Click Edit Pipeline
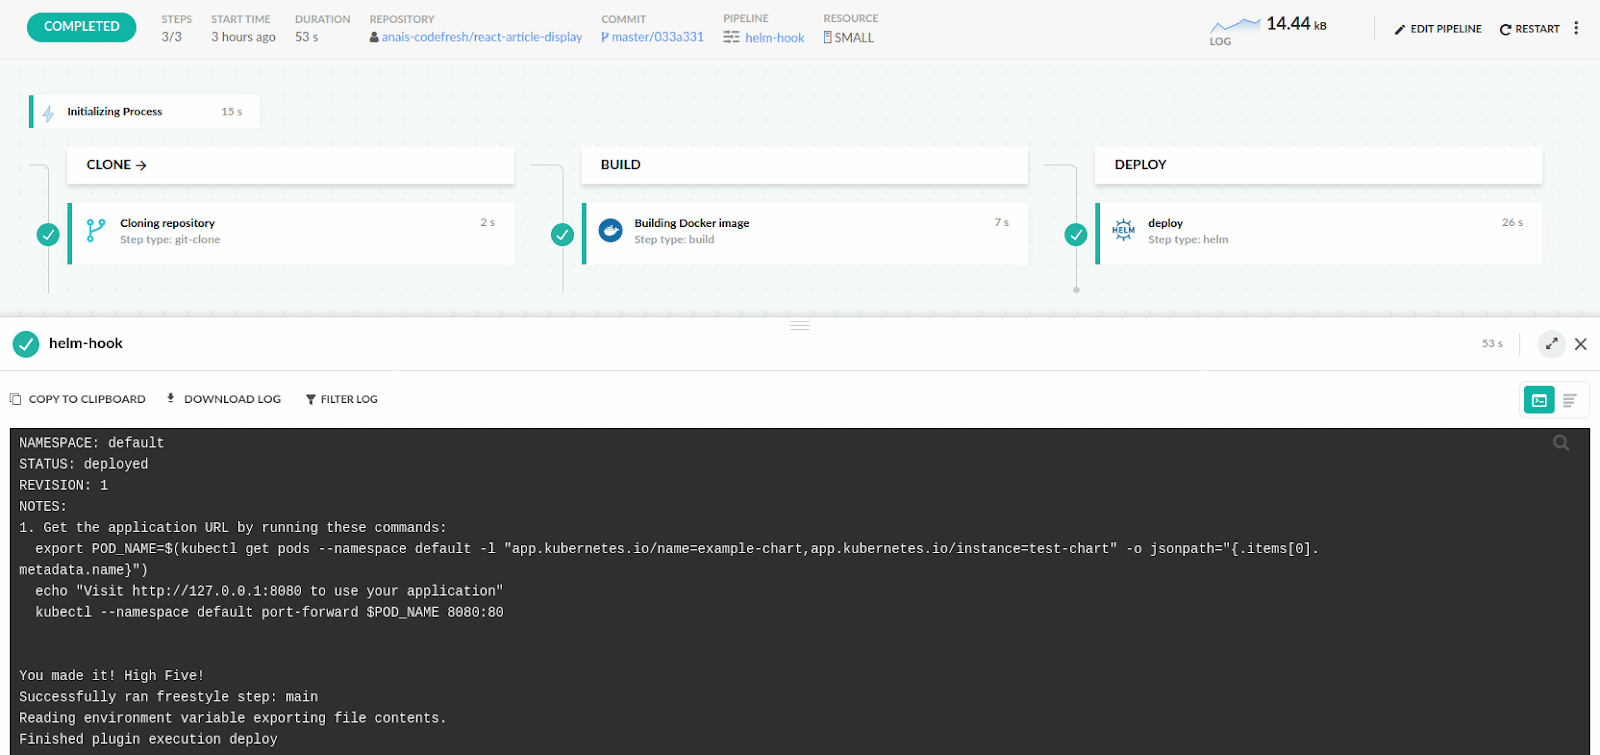This screenshot has width=1600, height=755. [1438, 29]
